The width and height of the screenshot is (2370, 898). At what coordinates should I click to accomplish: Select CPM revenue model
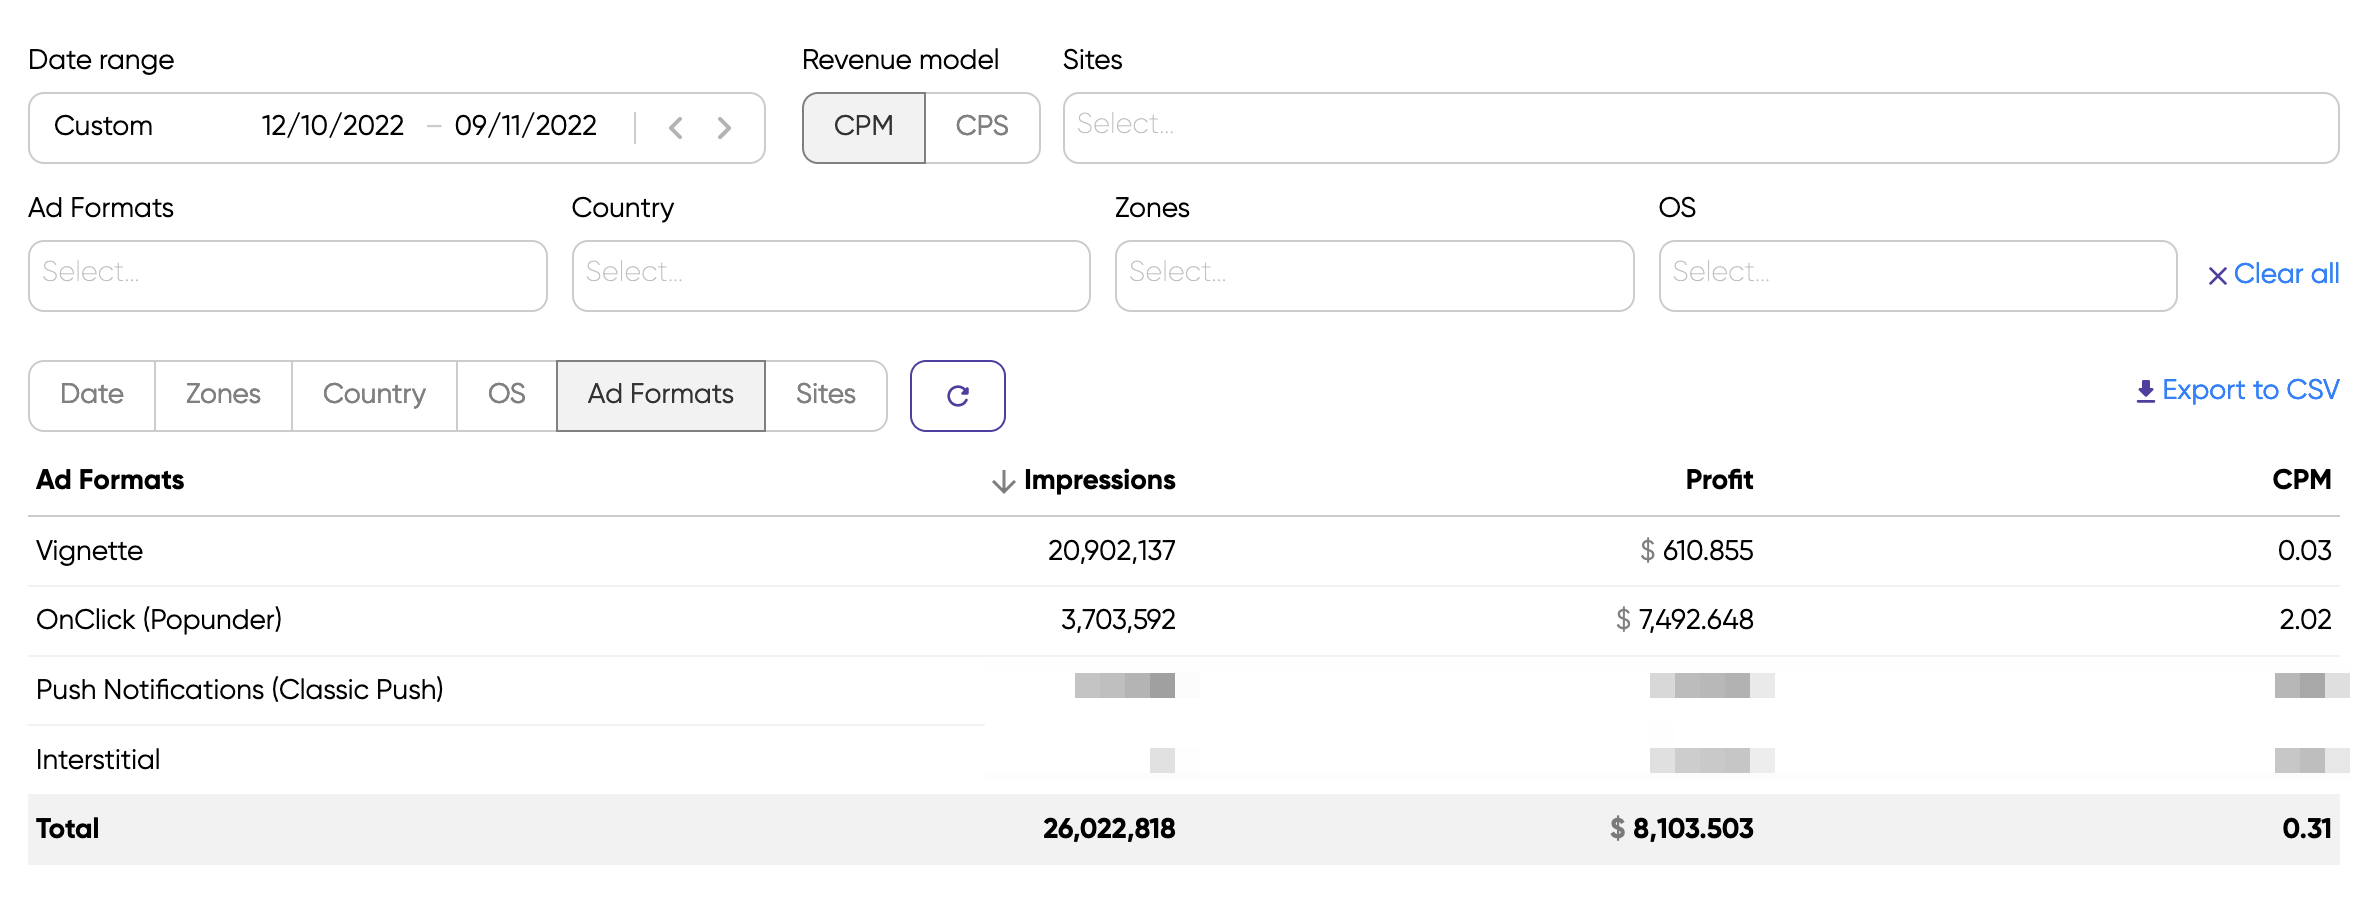(x=863, y=127)
